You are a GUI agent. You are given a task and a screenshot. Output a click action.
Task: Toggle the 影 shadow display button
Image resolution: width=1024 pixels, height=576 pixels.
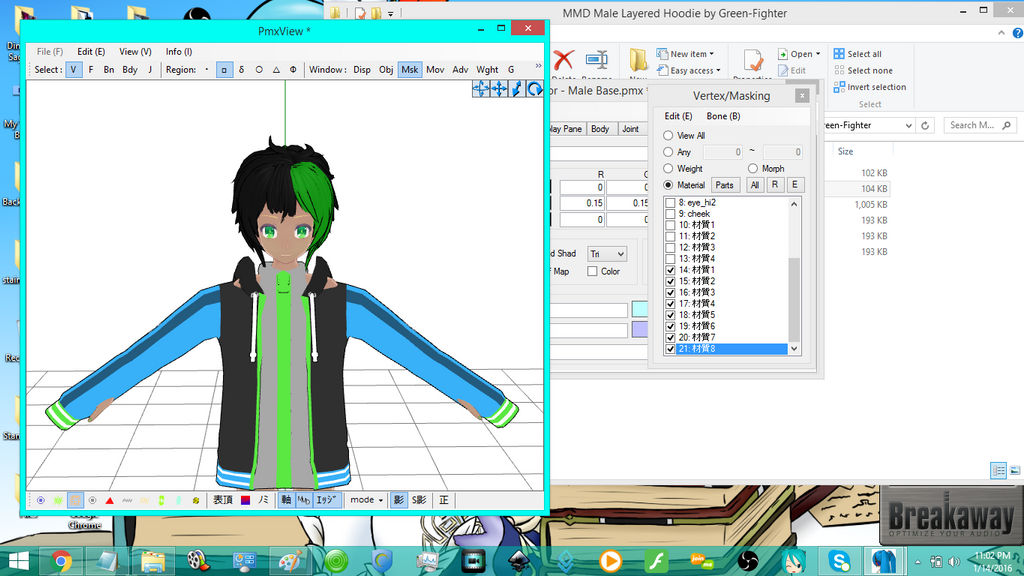(x=398, y=500)
